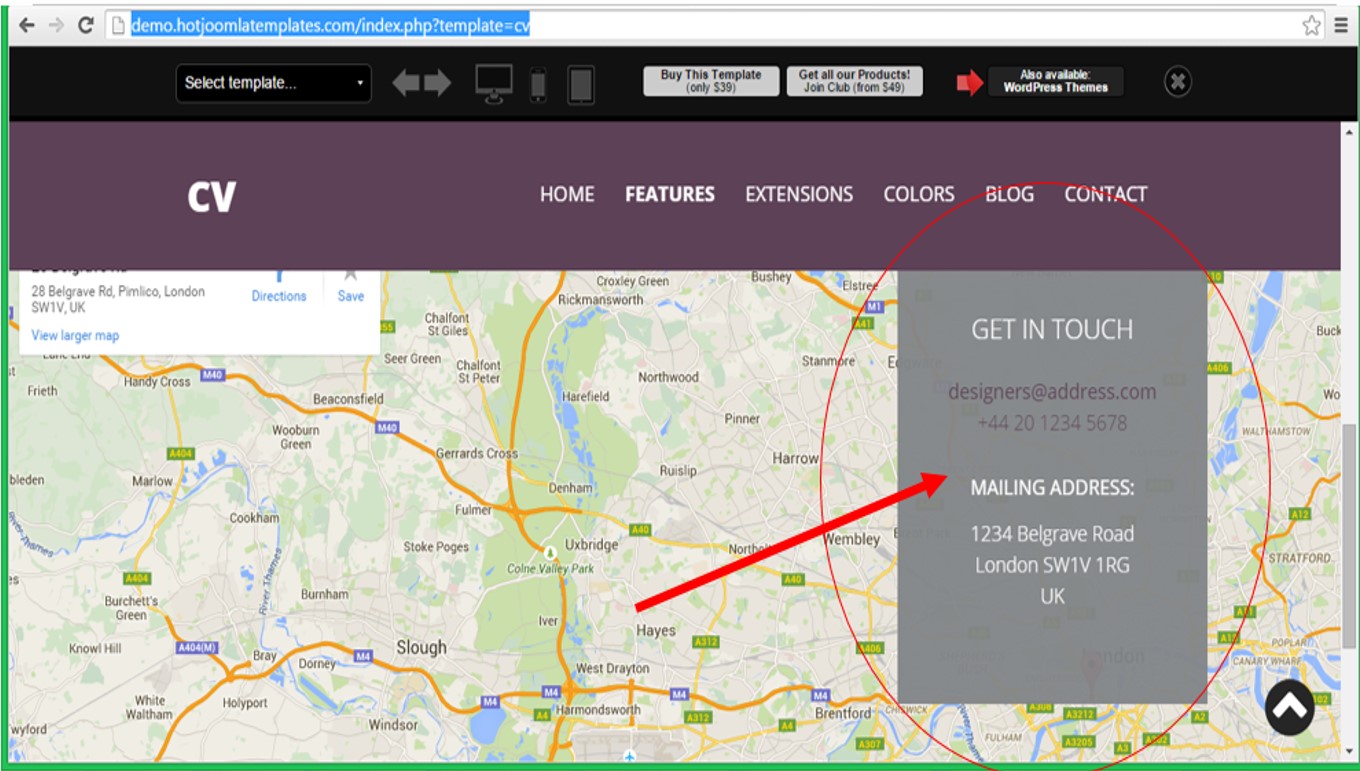Screen dimensions: 1360x771
Task: Click Windsor label on the map
Action: tap(393, 725)
